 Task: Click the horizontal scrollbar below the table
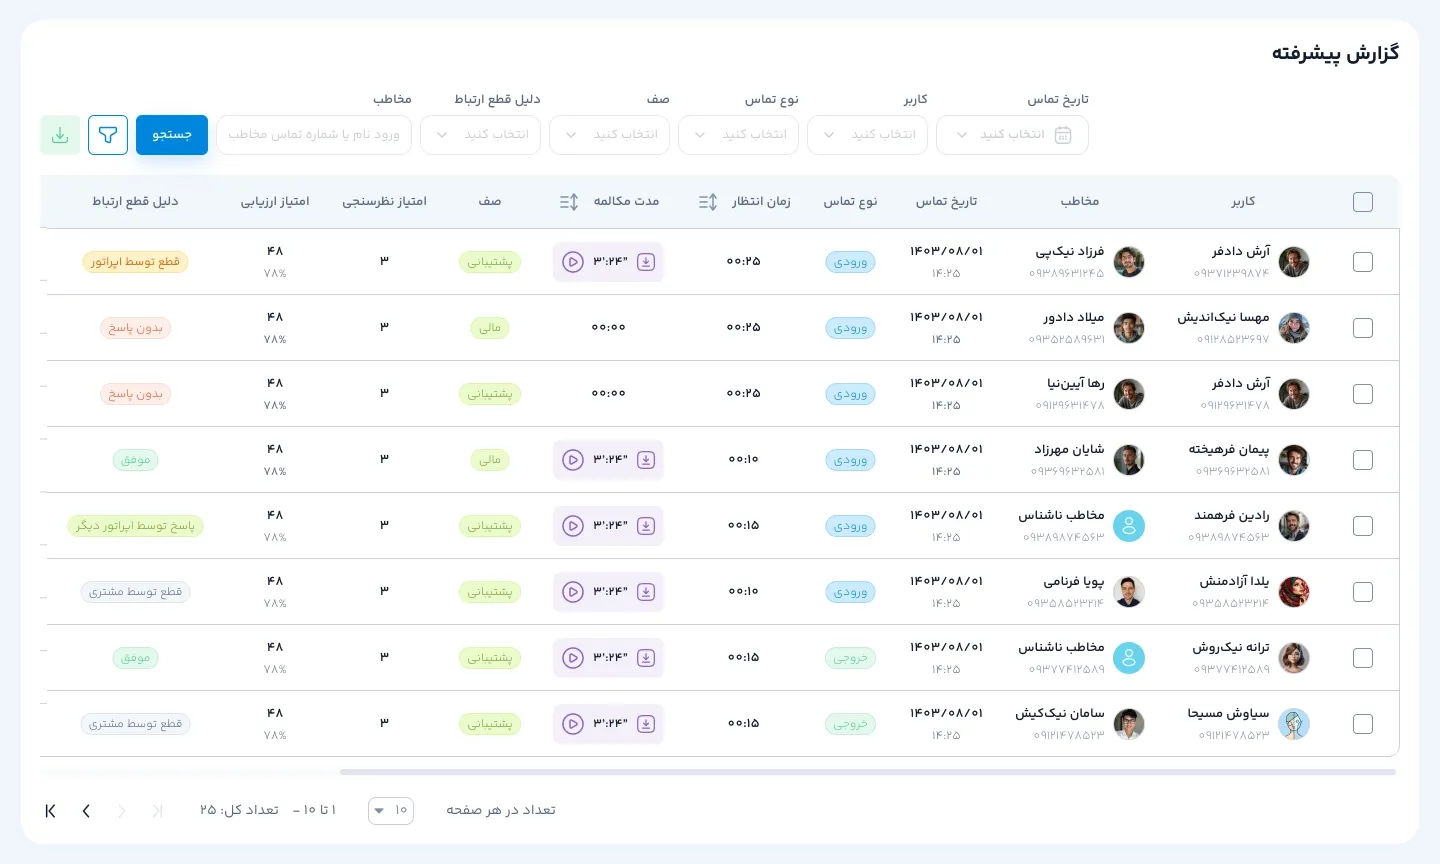point(867,772)
